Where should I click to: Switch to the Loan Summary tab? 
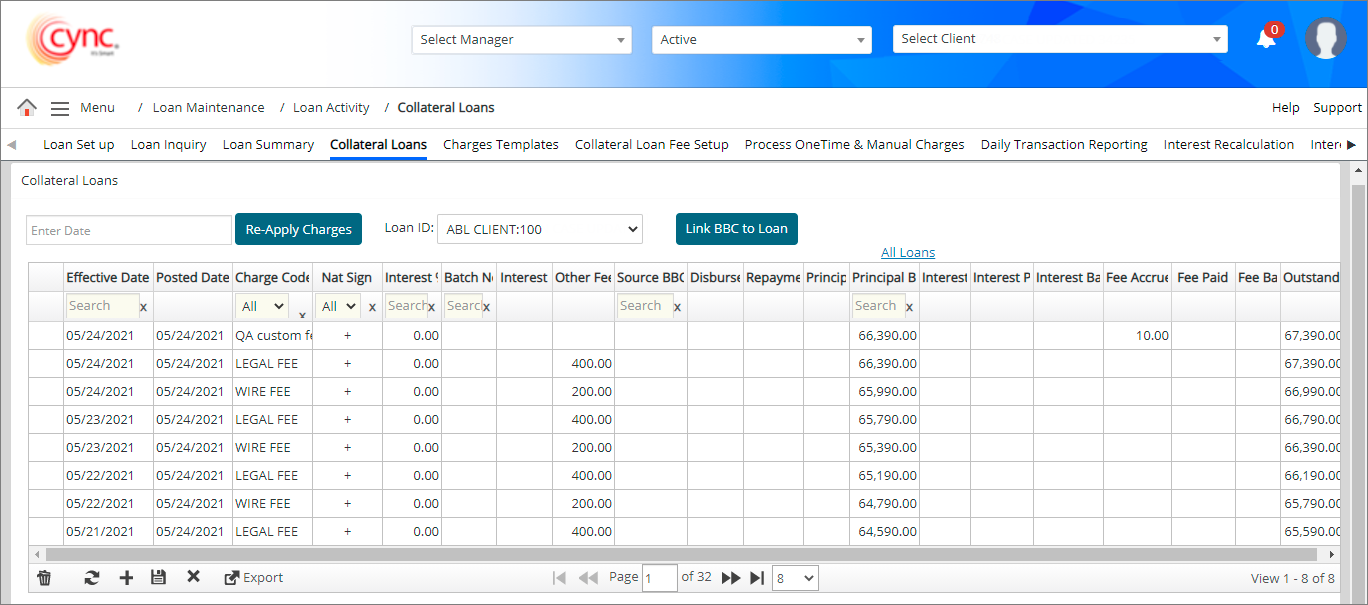(x=268, y=145)
